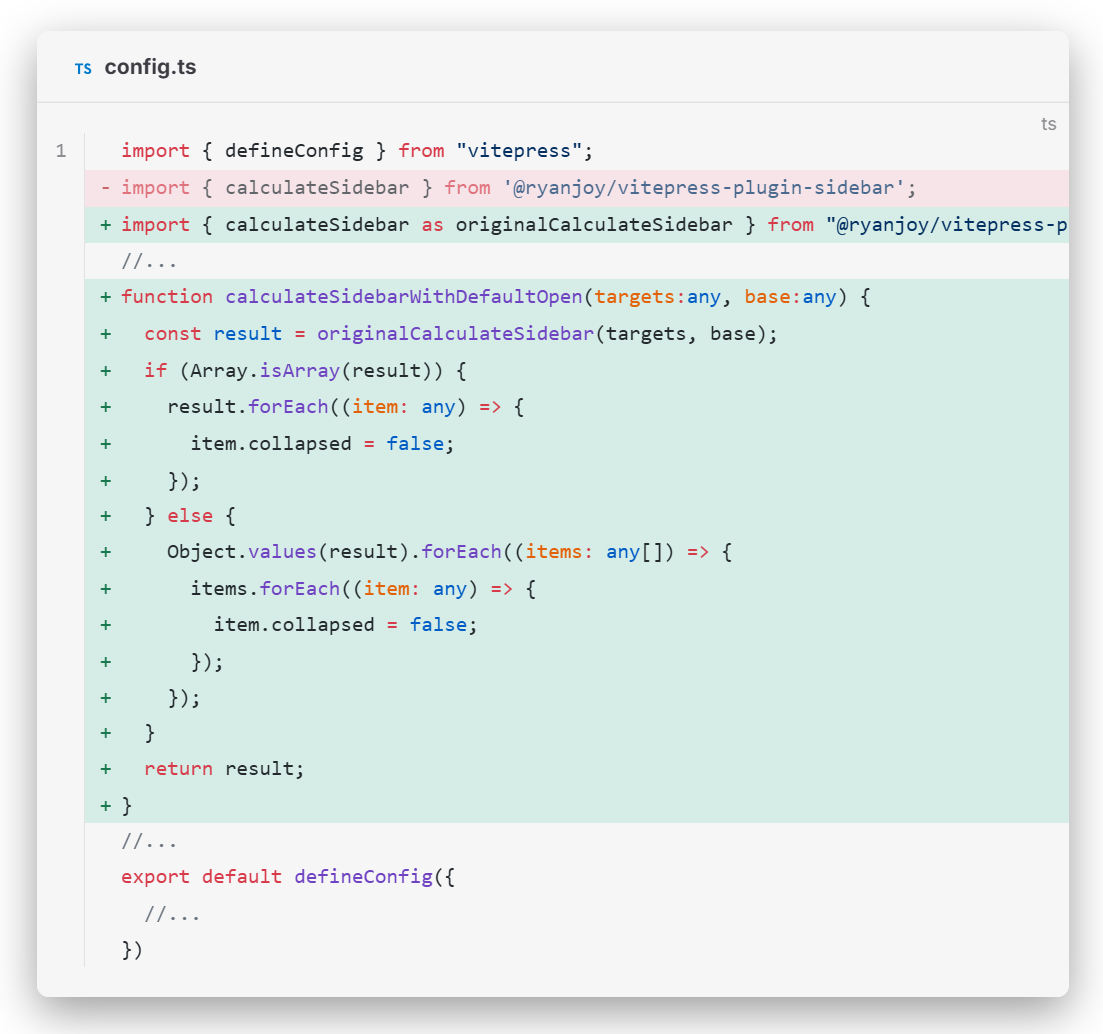The image size is (1103, 1034).
Task: Click line number 1 in the gutter
Action: click(x=61, y=151)
